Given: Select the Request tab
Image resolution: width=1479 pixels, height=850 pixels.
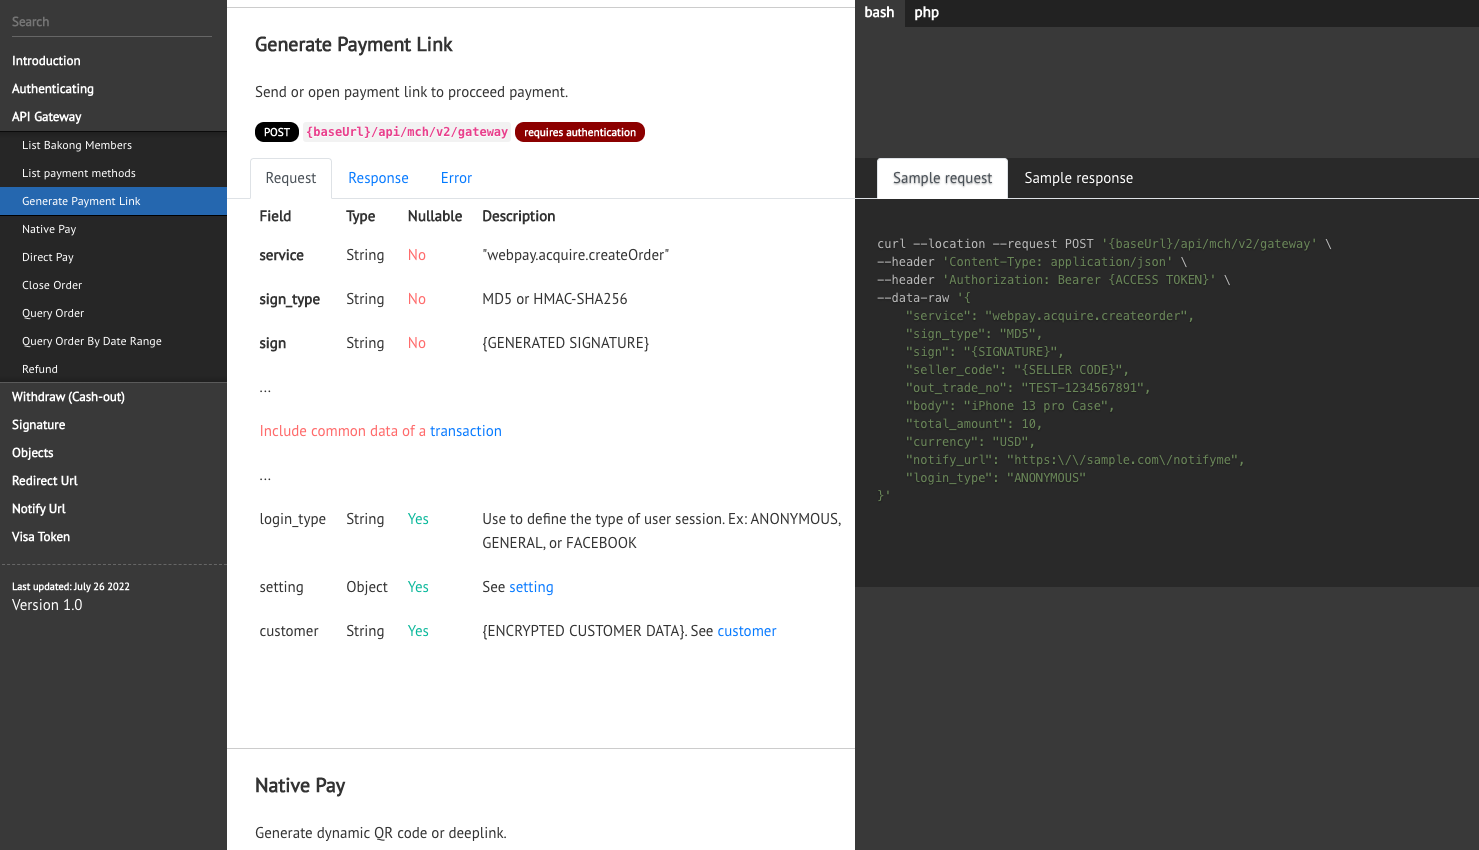Looking at the screenshot, I should [x=291, y=178].
